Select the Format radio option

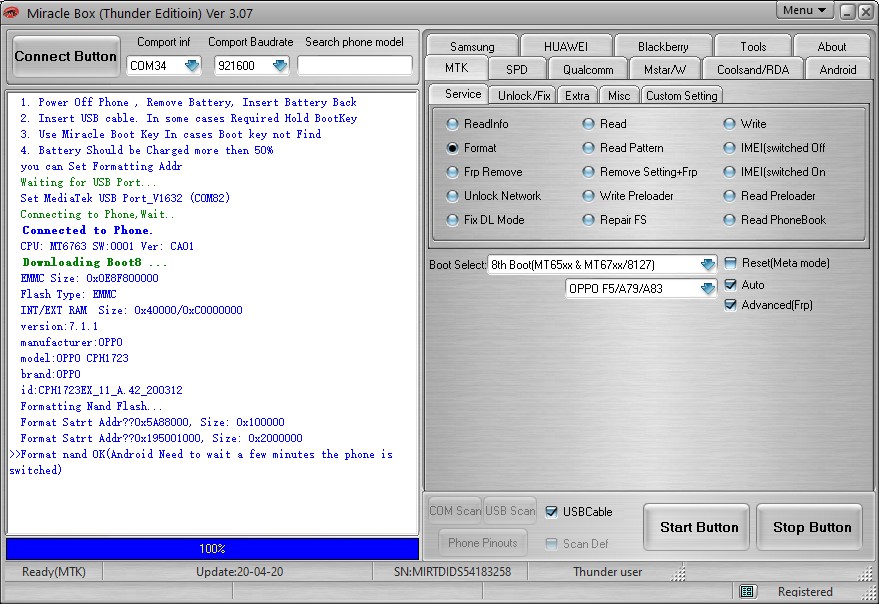[x=452, y=148]
